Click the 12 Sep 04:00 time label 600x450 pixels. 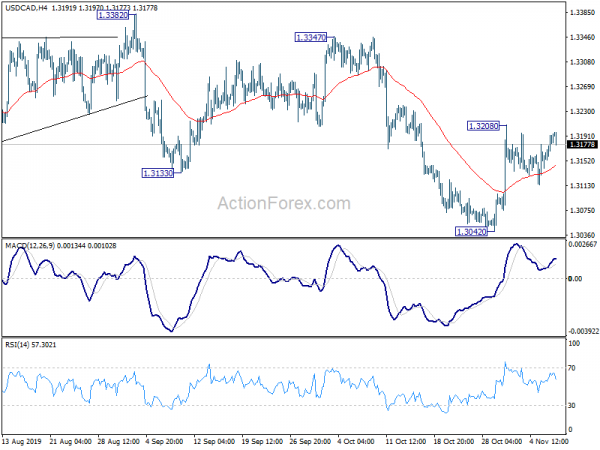[214, 442]
